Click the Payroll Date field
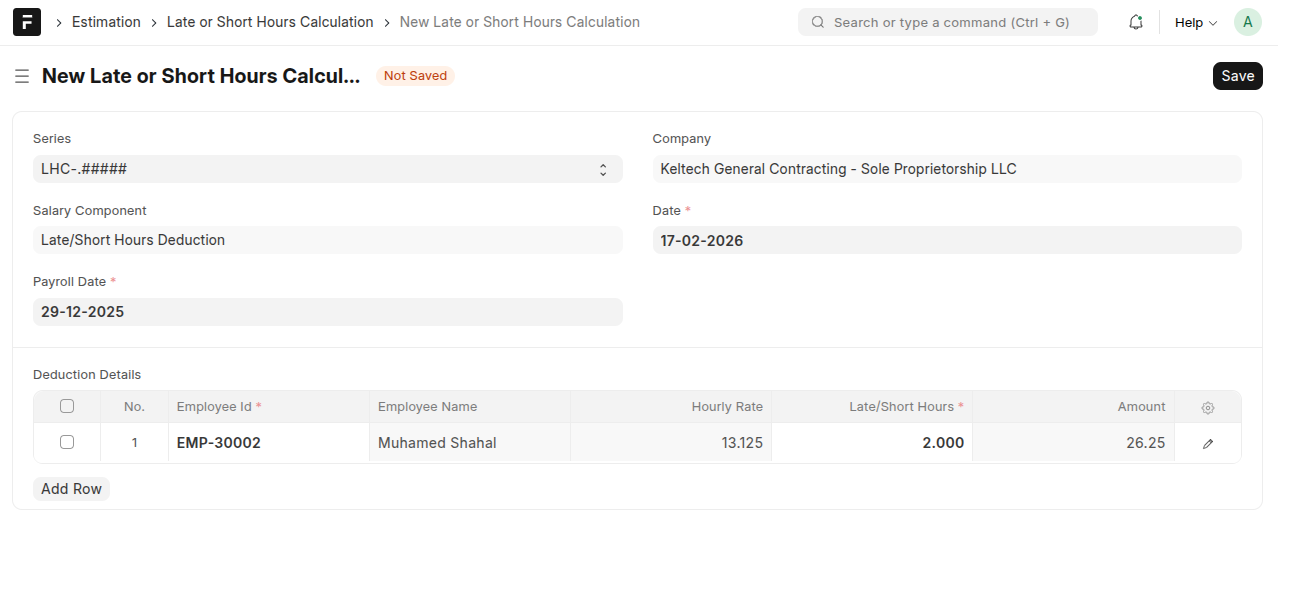 click(327, 312)
